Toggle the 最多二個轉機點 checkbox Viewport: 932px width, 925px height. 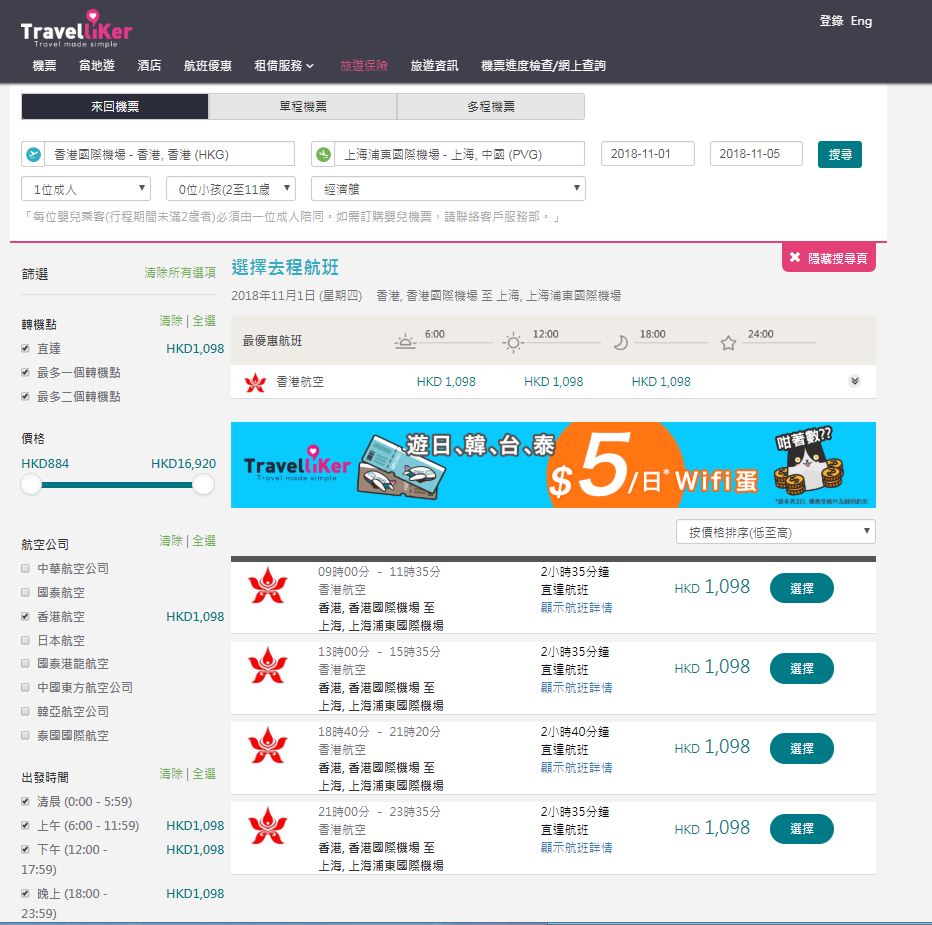(x=25, y=396)
